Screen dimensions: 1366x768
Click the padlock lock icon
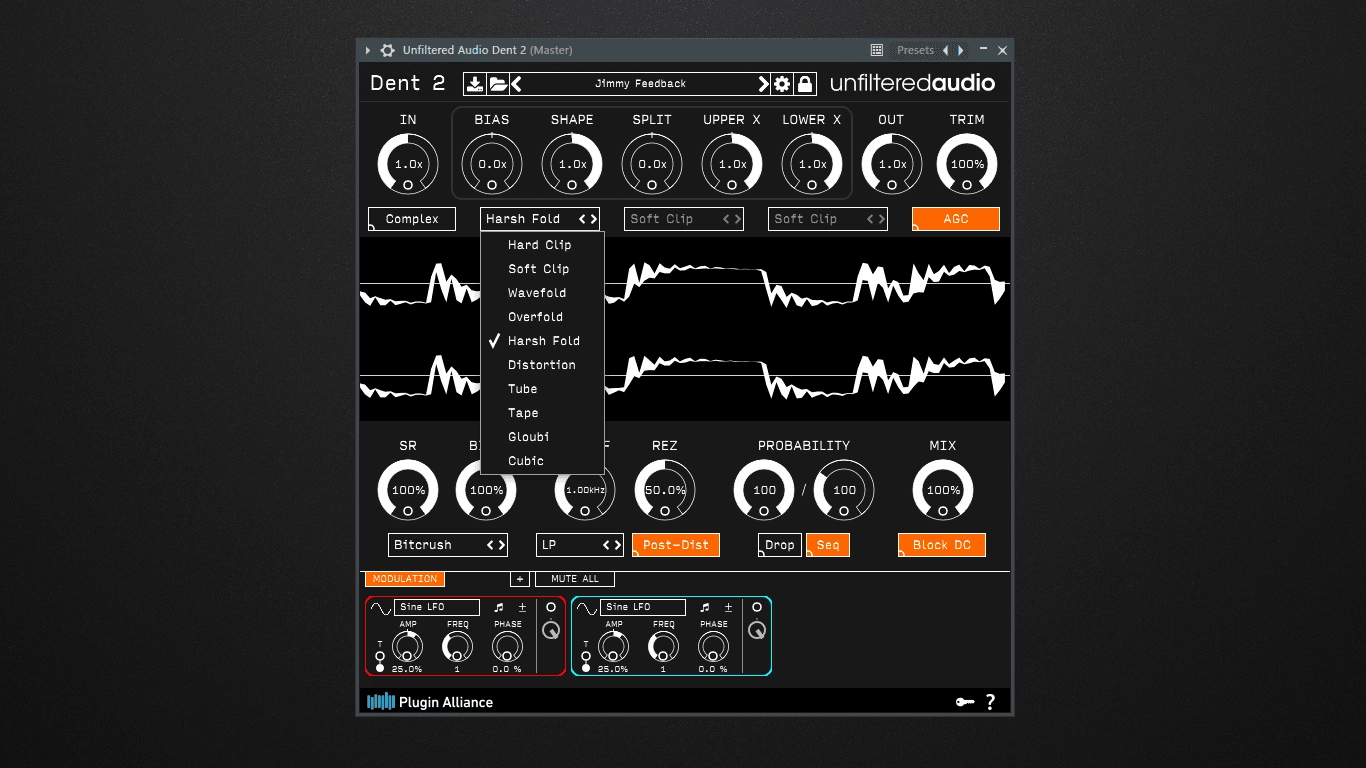(x=805, y=84)
